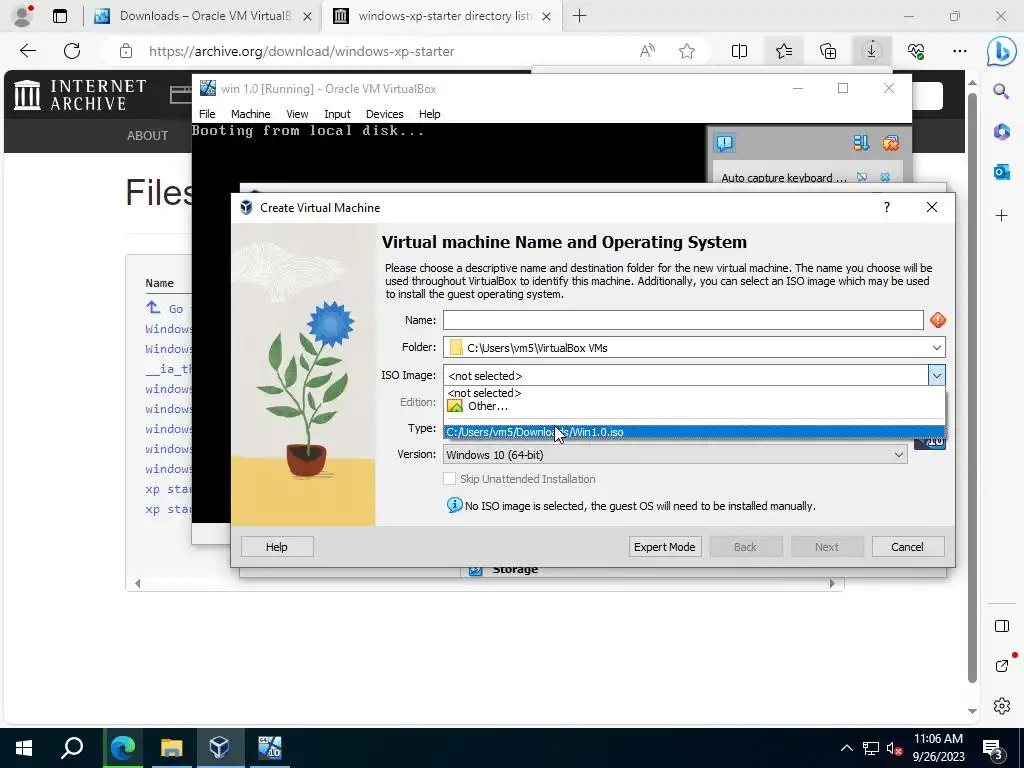Open Input menu in VM window
1024x768 pixels.
click(337, 114)
